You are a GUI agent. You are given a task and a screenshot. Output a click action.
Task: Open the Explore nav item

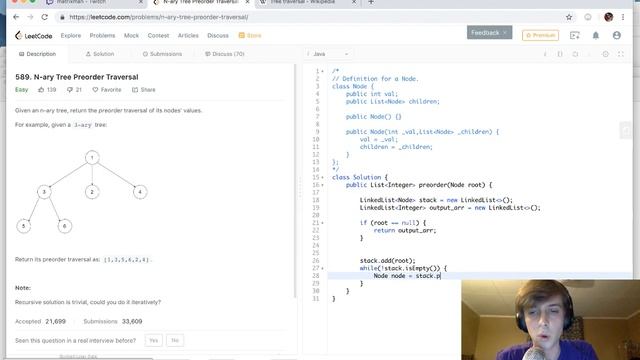(71, 36)
